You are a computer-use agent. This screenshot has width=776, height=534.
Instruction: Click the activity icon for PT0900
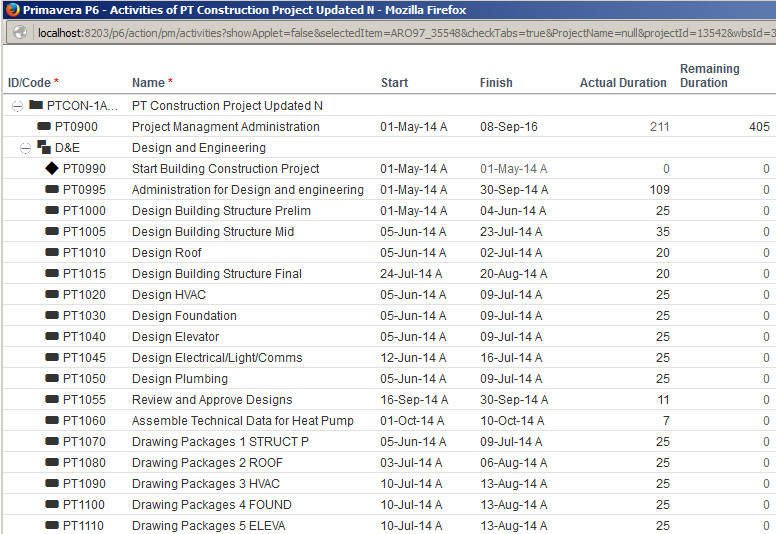[44, 126]
